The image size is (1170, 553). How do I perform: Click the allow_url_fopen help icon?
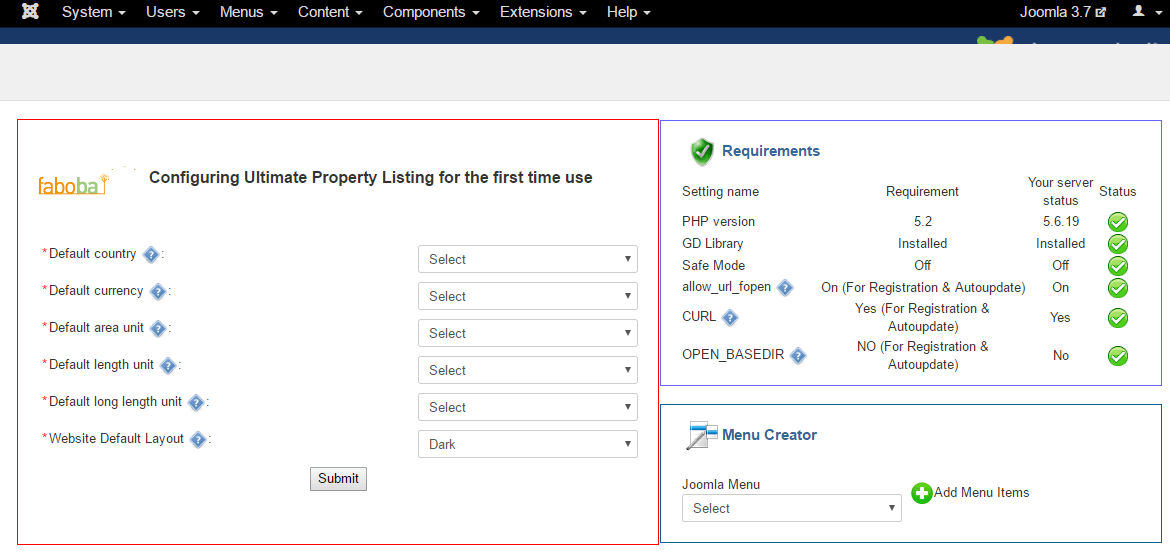pyautogui.click(x=784, y=287)
